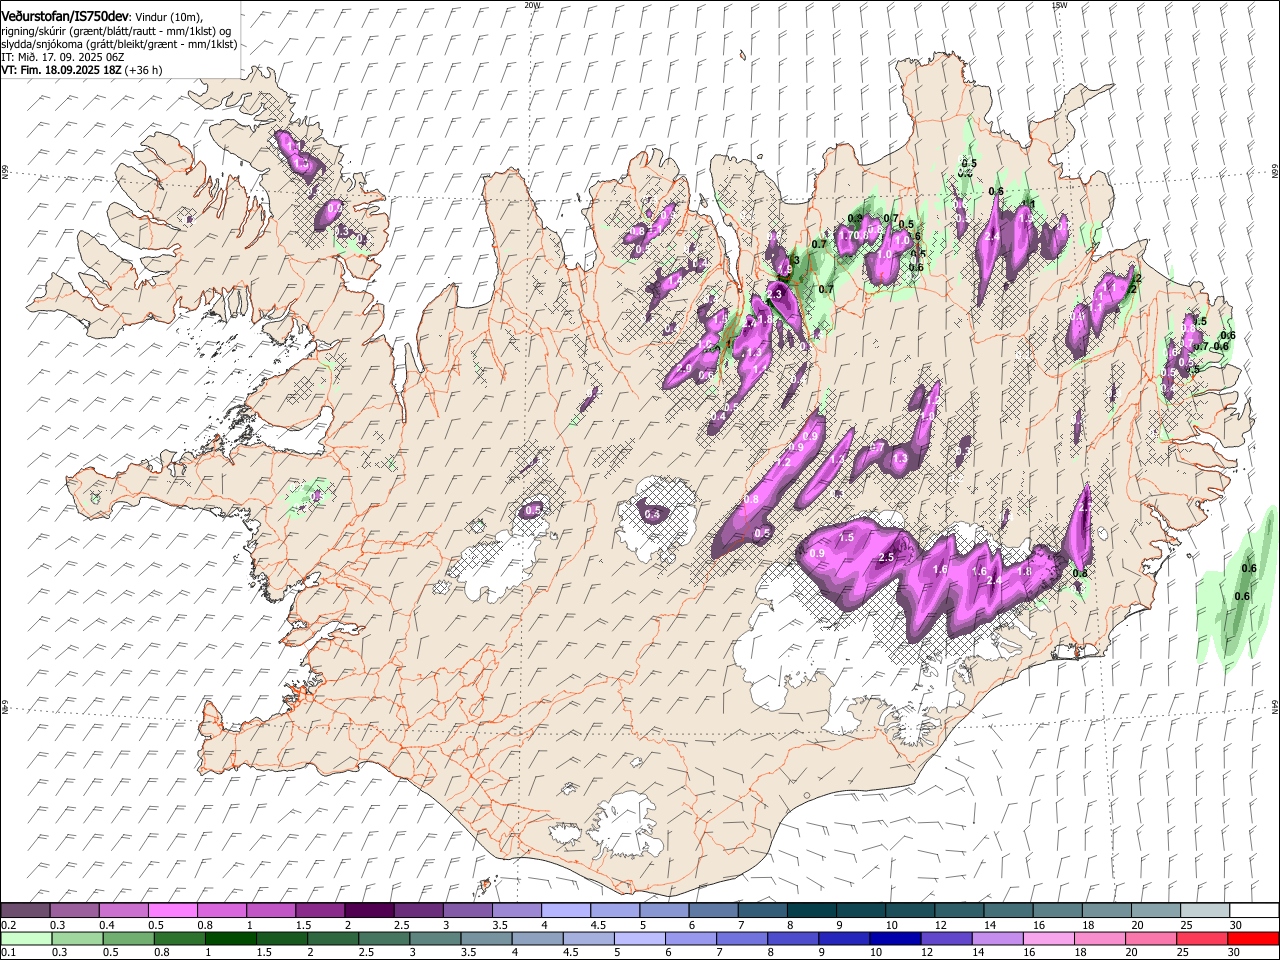The width and height of the screenshot is (1280, 960).
Task: Pick the bright red swatch ending the lower legend row
Action: point(1253,938)
